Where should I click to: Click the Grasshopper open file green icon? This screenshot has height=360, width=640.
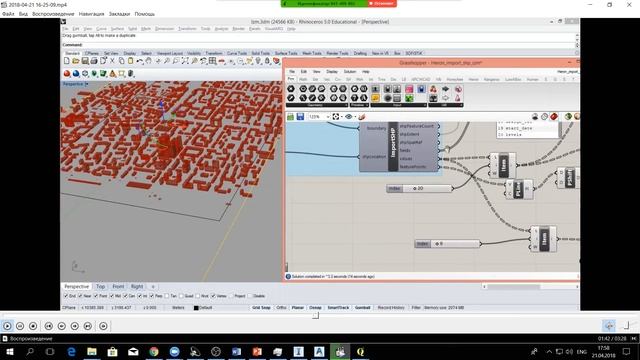coord(290,117)
